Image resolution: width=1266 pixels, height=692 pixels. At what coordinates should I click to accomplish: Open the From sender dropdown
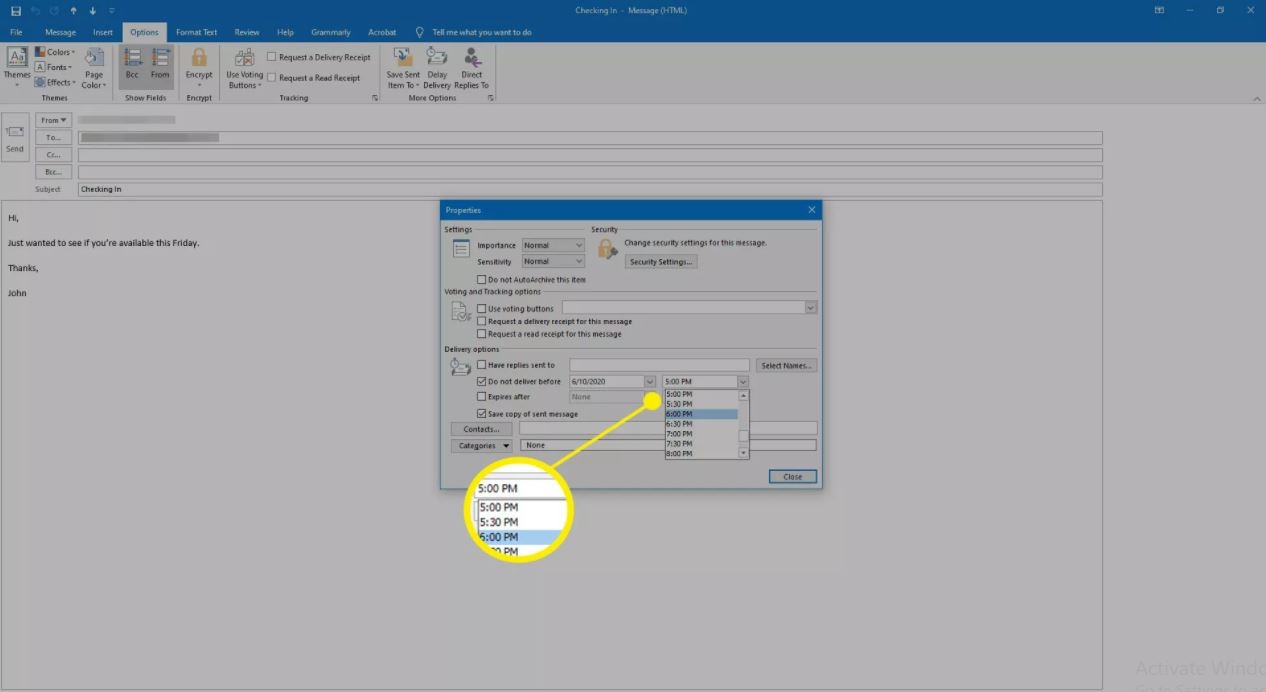pos(54,120)
